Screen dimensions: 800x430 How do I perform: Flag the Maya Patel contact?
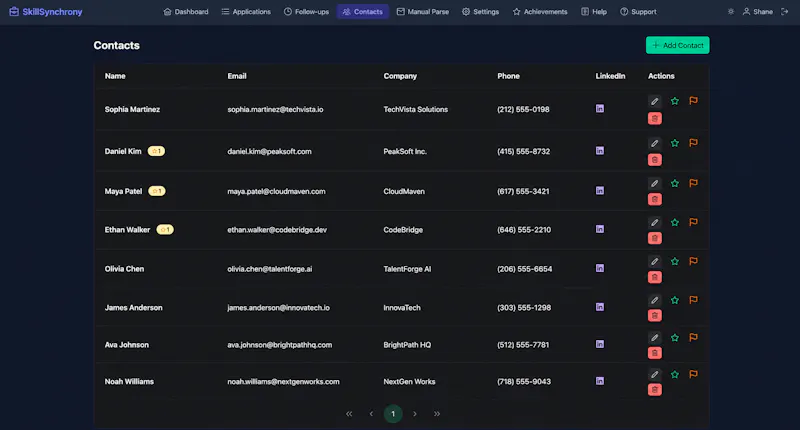point(693,183)
